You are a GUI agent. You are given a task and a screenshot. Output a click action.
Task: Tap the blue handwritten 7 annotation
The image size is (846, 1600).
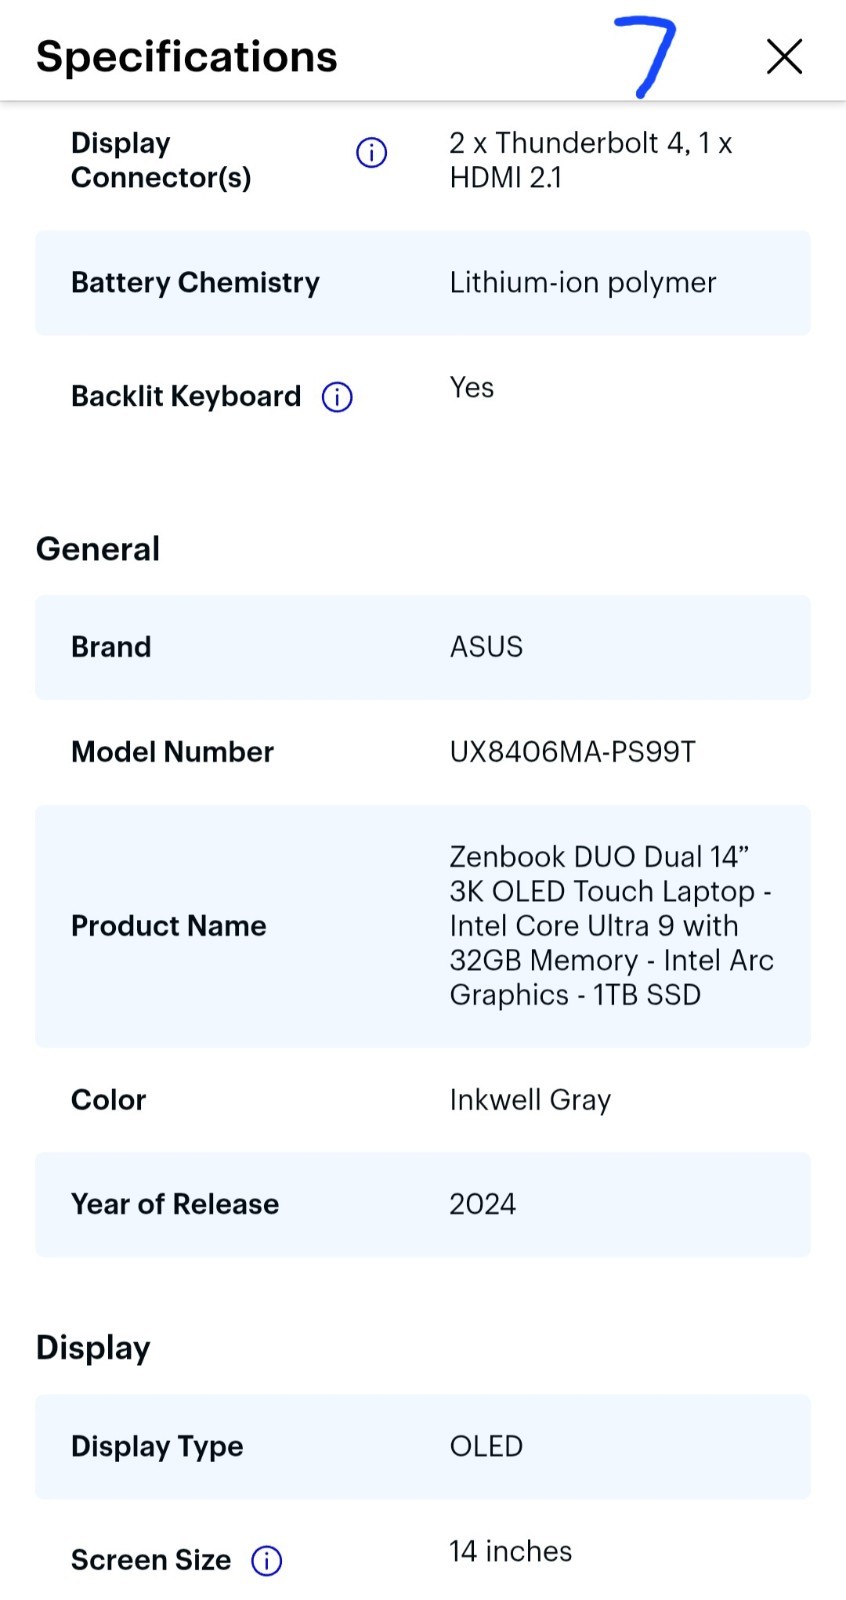[648, 57]
